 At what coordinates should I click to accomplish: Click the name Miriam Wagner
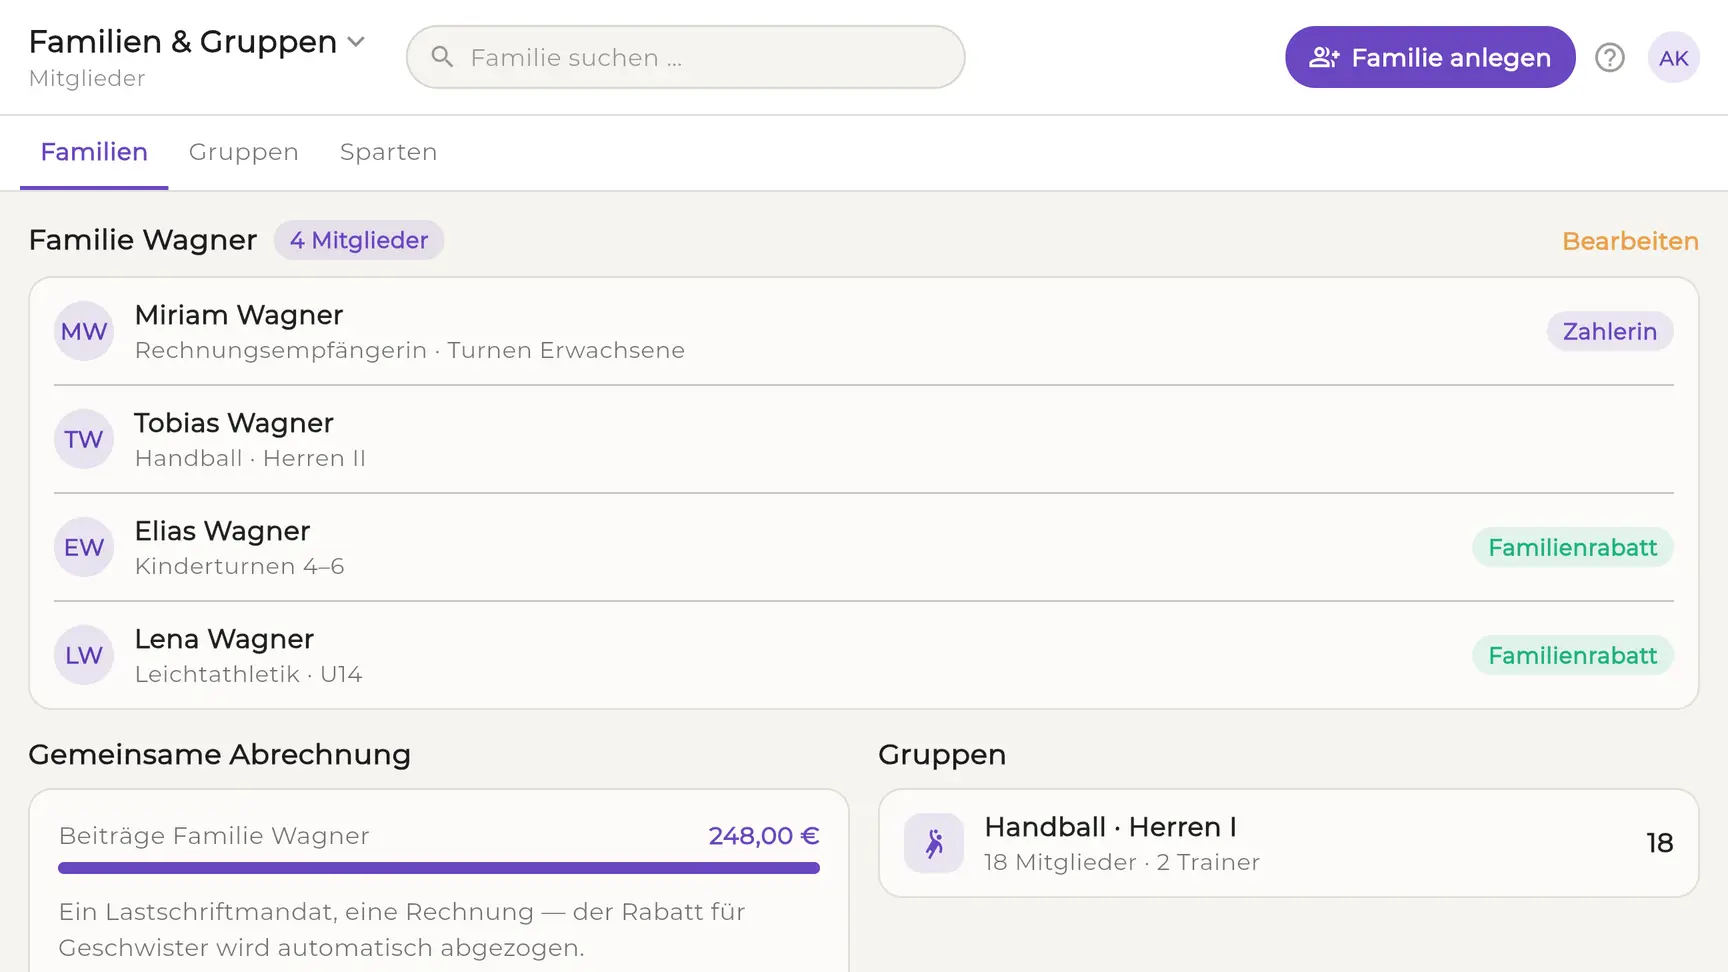pos(239,315)
